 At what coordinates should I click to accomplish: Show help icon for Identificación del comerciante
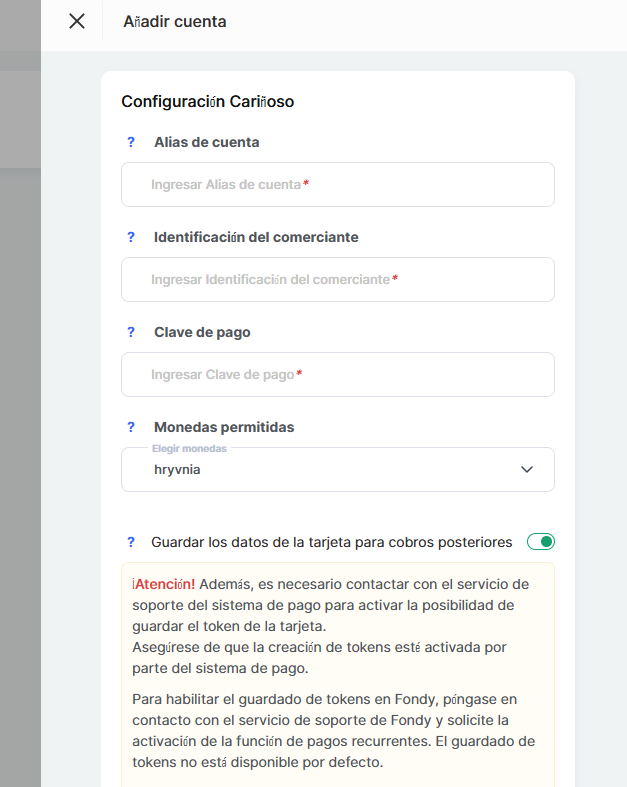coord(131,237)
